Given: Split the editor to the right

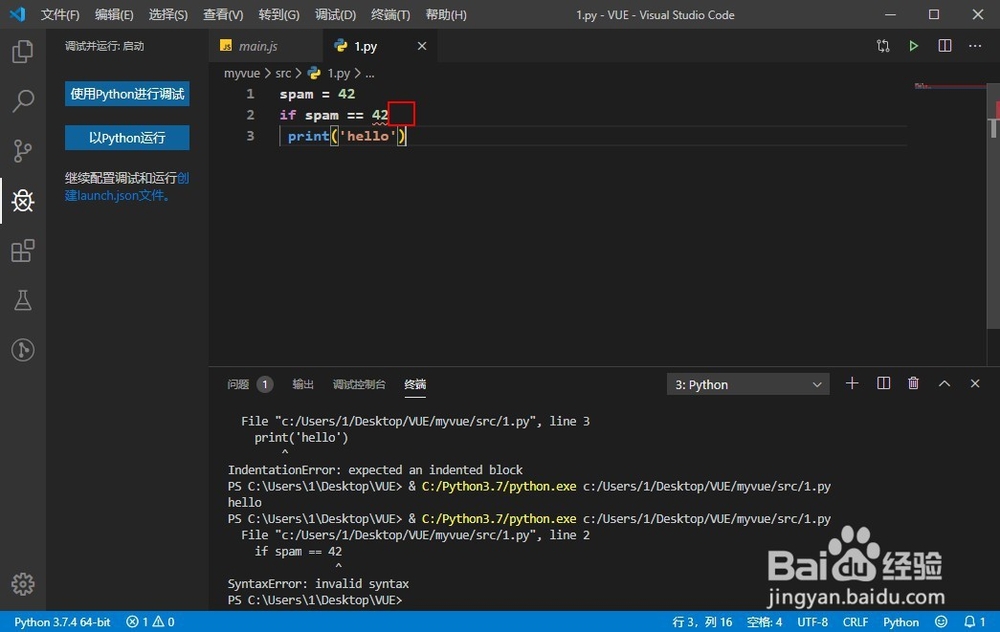Looking at the screenshot, I should point(945,46).
